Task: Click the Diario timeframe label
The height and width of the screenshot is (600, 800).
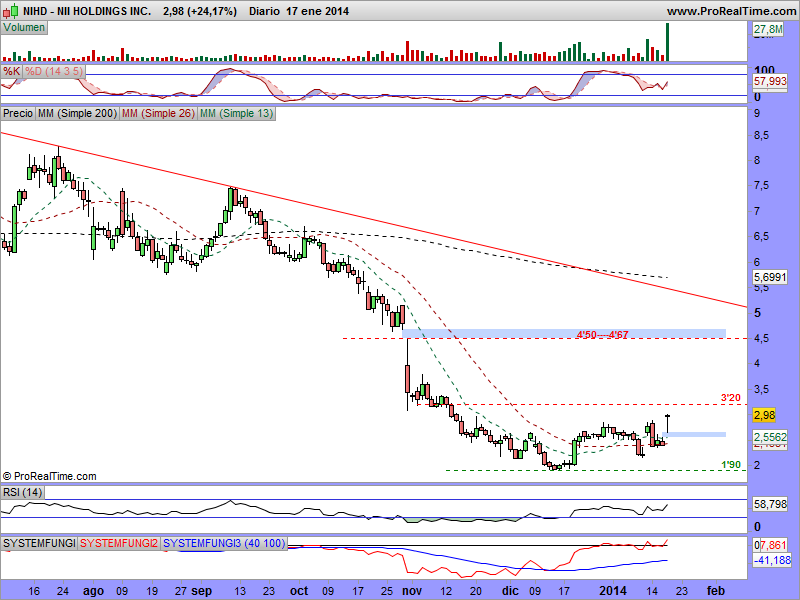Action: 264,11
